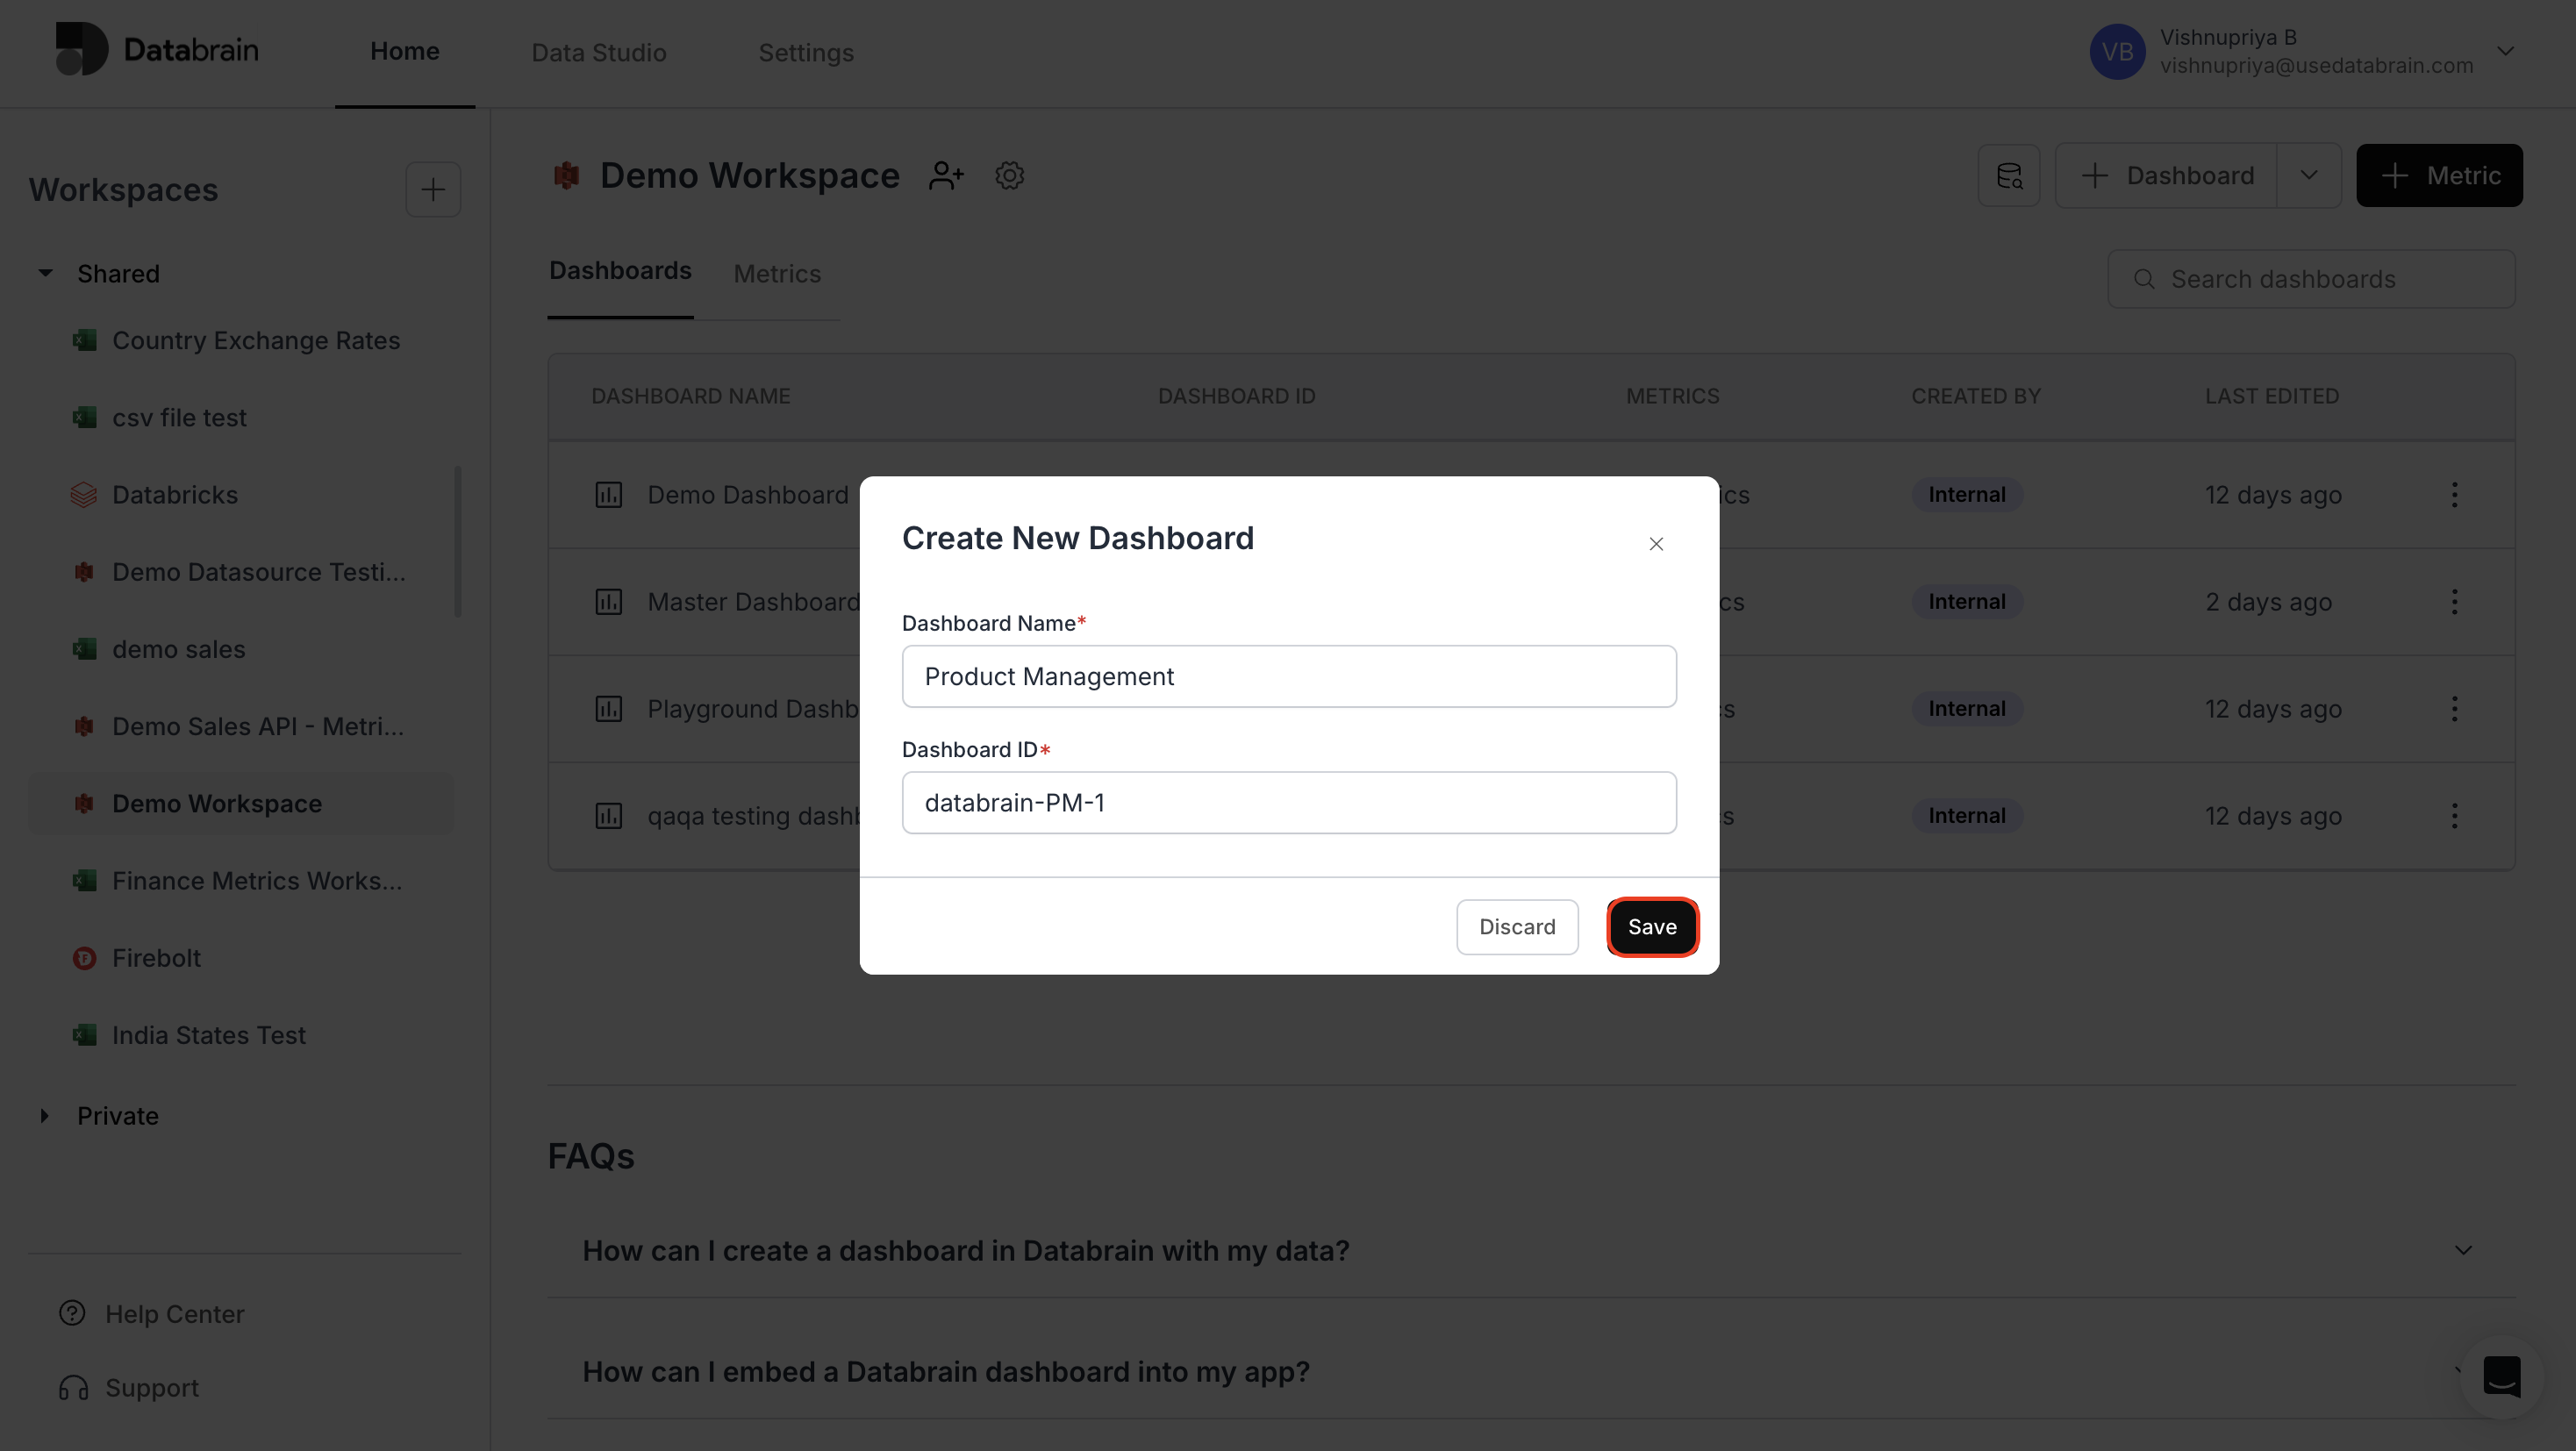The width and height of the screenshot is (2576, 1451).
Task: Open the Intercom chat bubble
Action: 2503,1378
